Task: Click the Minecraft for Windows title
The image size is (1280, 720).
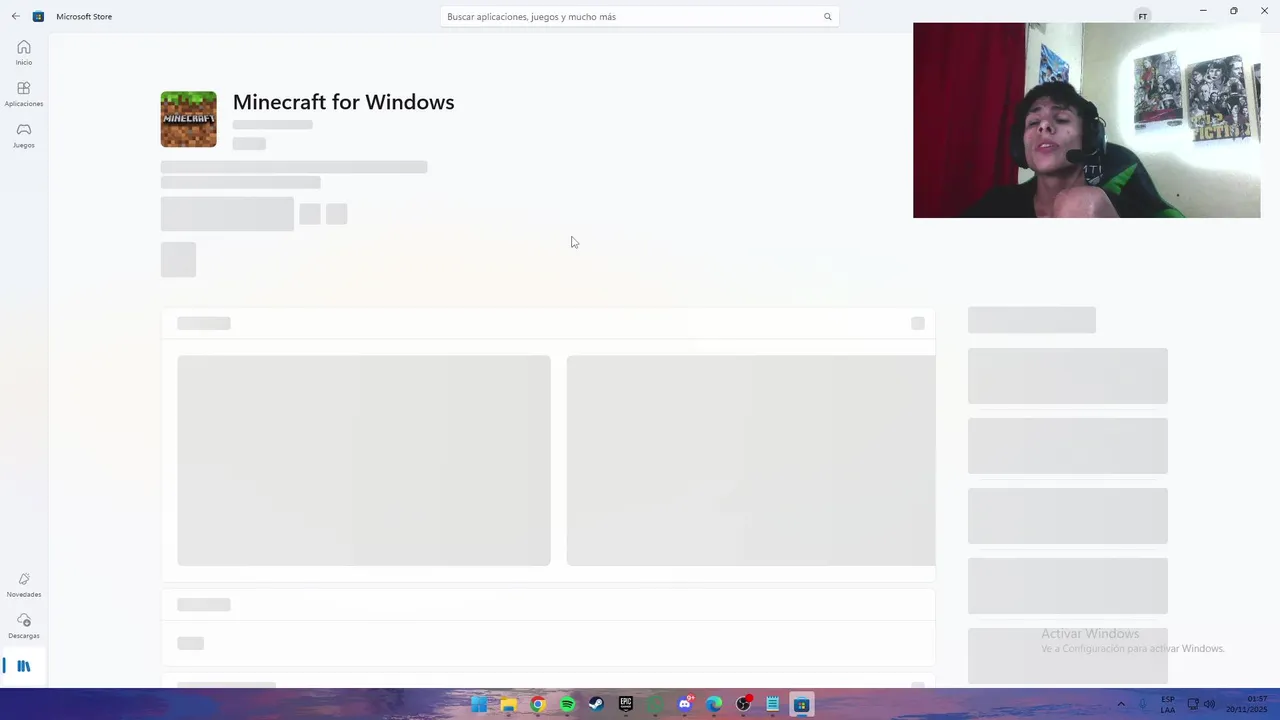Action: (x=343, y=102)
